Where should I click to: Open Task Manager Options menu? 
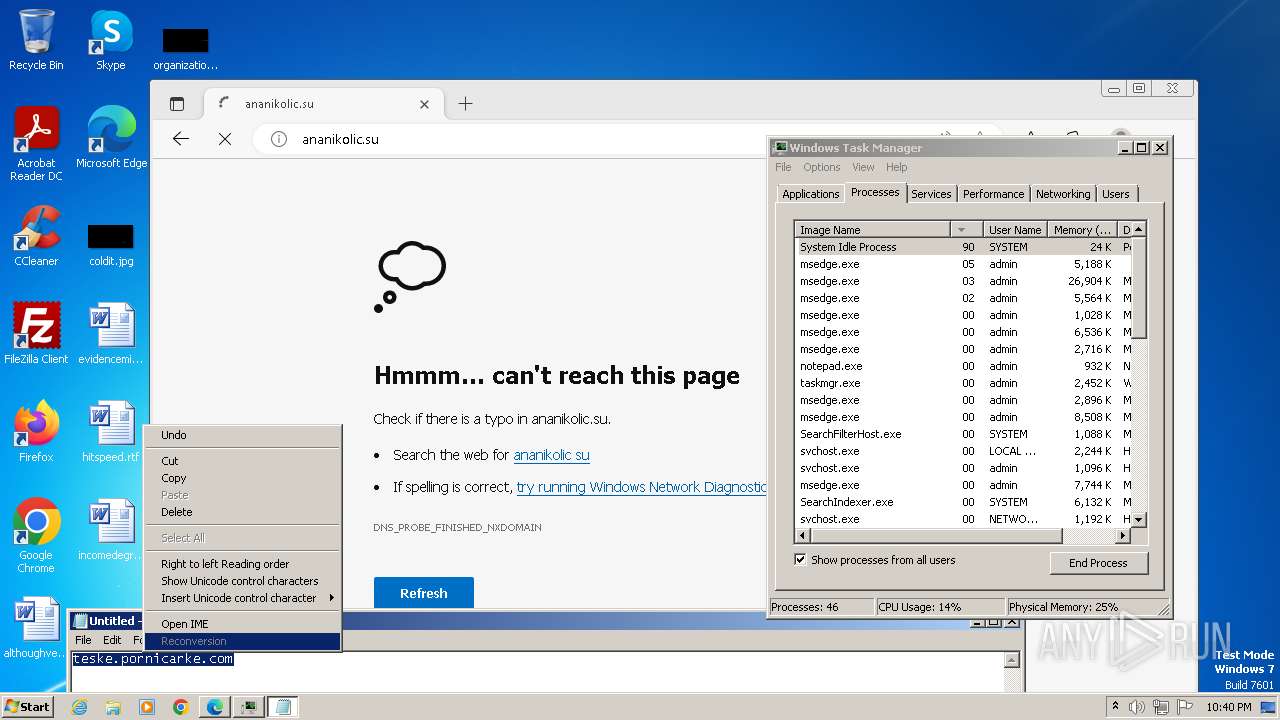pyautogui.click(x=822, y=167)
